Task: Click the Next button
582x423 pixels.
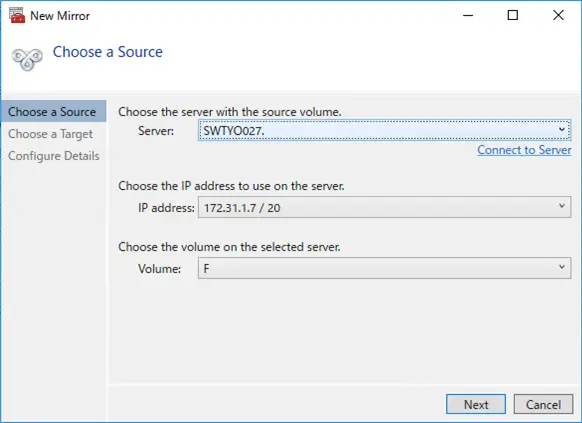Action: [476, 404]
